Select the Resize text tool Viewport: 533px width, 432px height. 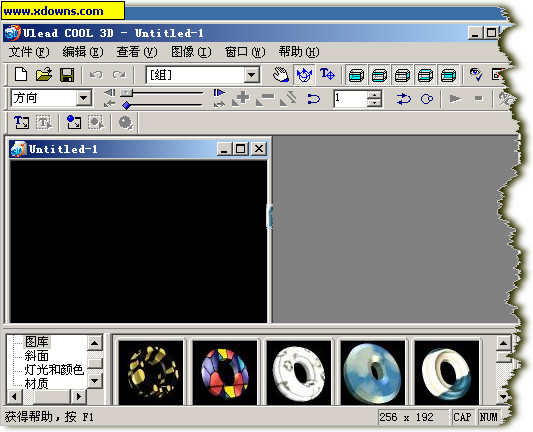327,74
